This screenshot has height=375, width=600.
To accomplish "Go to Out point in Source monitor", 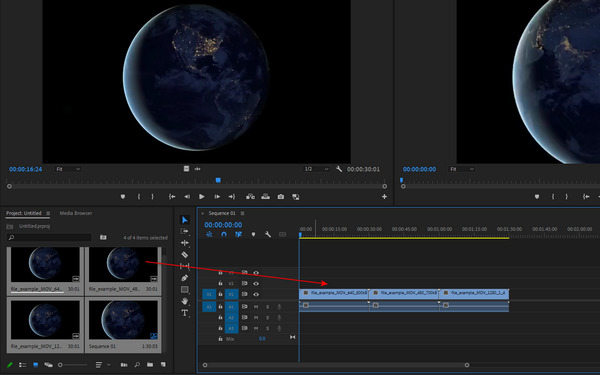I will click(232, 197).
